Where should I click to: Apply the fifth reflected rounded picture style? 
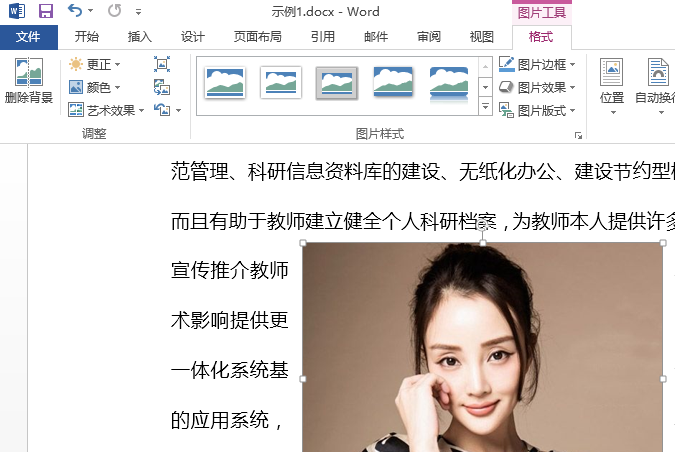pos(449,84)
